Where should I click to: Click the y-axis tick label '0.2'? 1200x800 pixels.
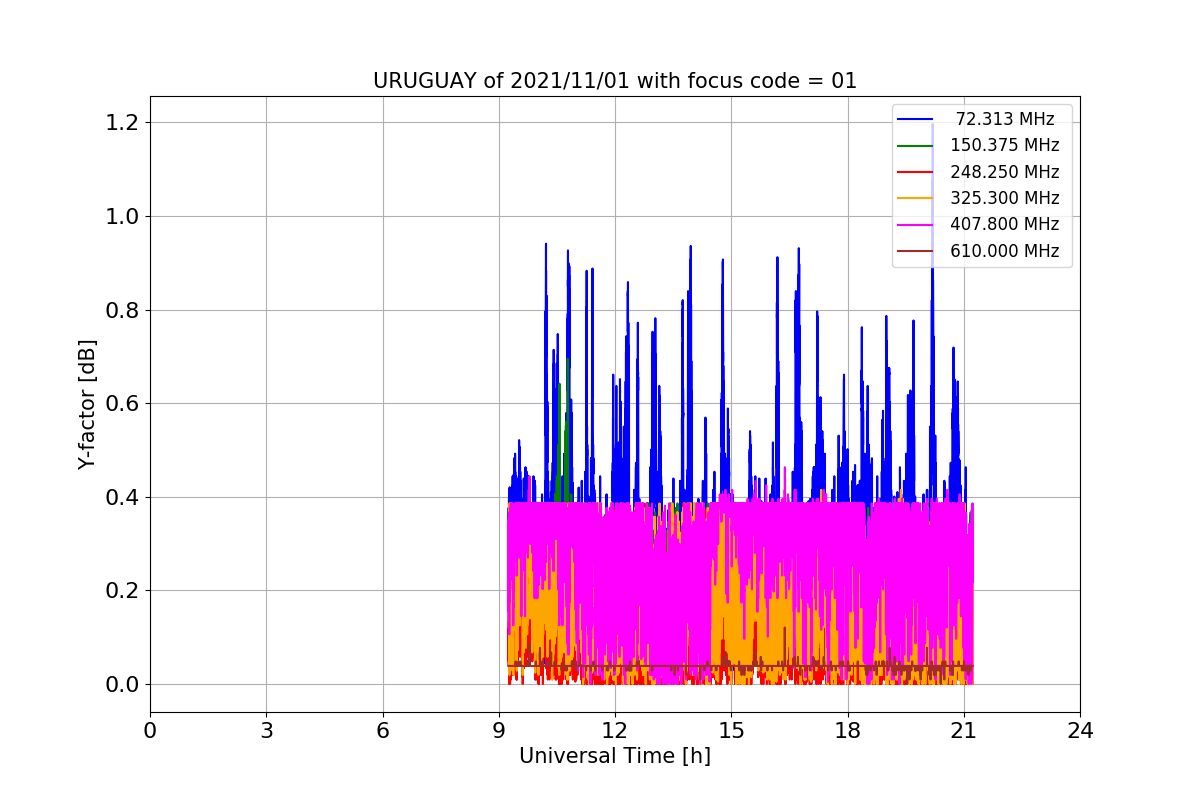pos(121,591)
